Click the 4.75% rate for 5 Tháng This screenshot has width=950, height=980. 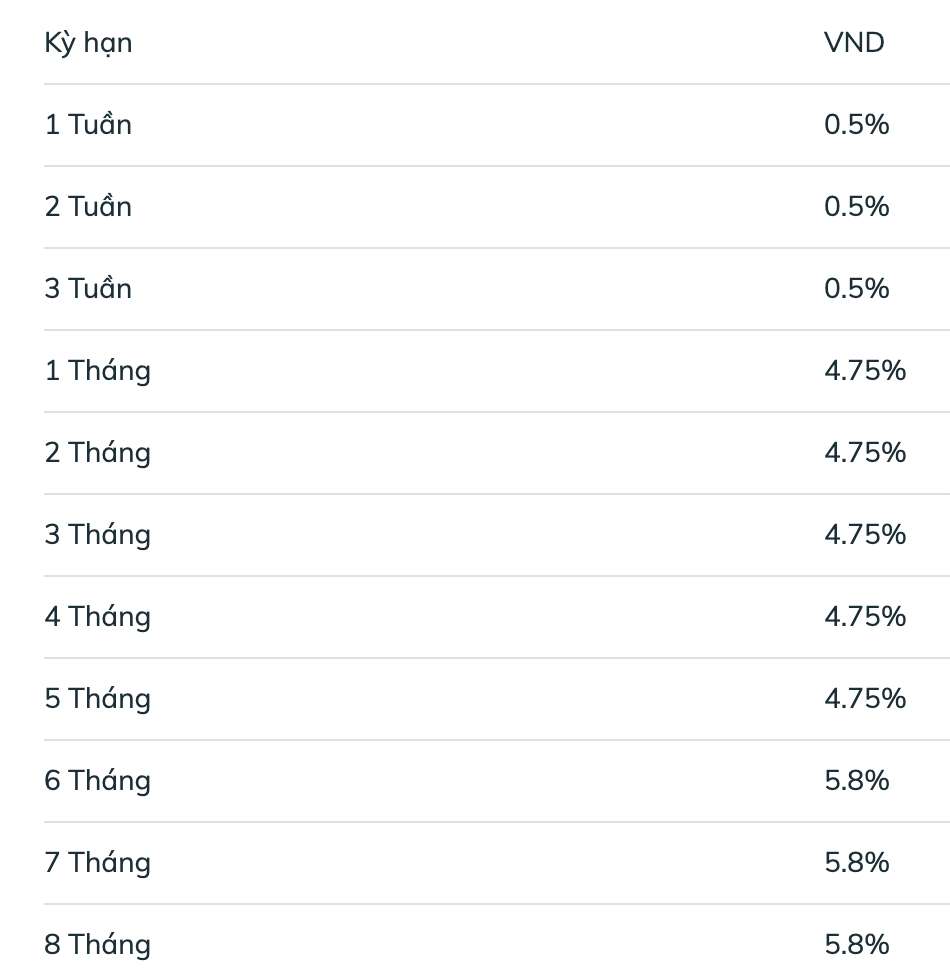tap(865, 699)
